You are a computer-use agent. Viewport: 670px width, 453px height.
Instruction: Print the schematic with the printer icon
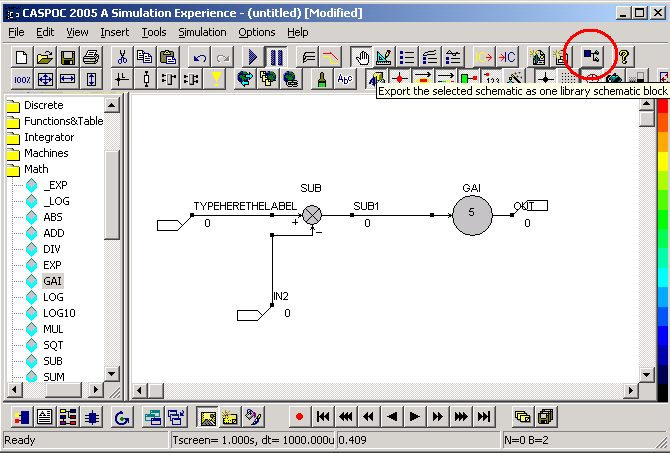pyautogui.click(x=91, y=57)
